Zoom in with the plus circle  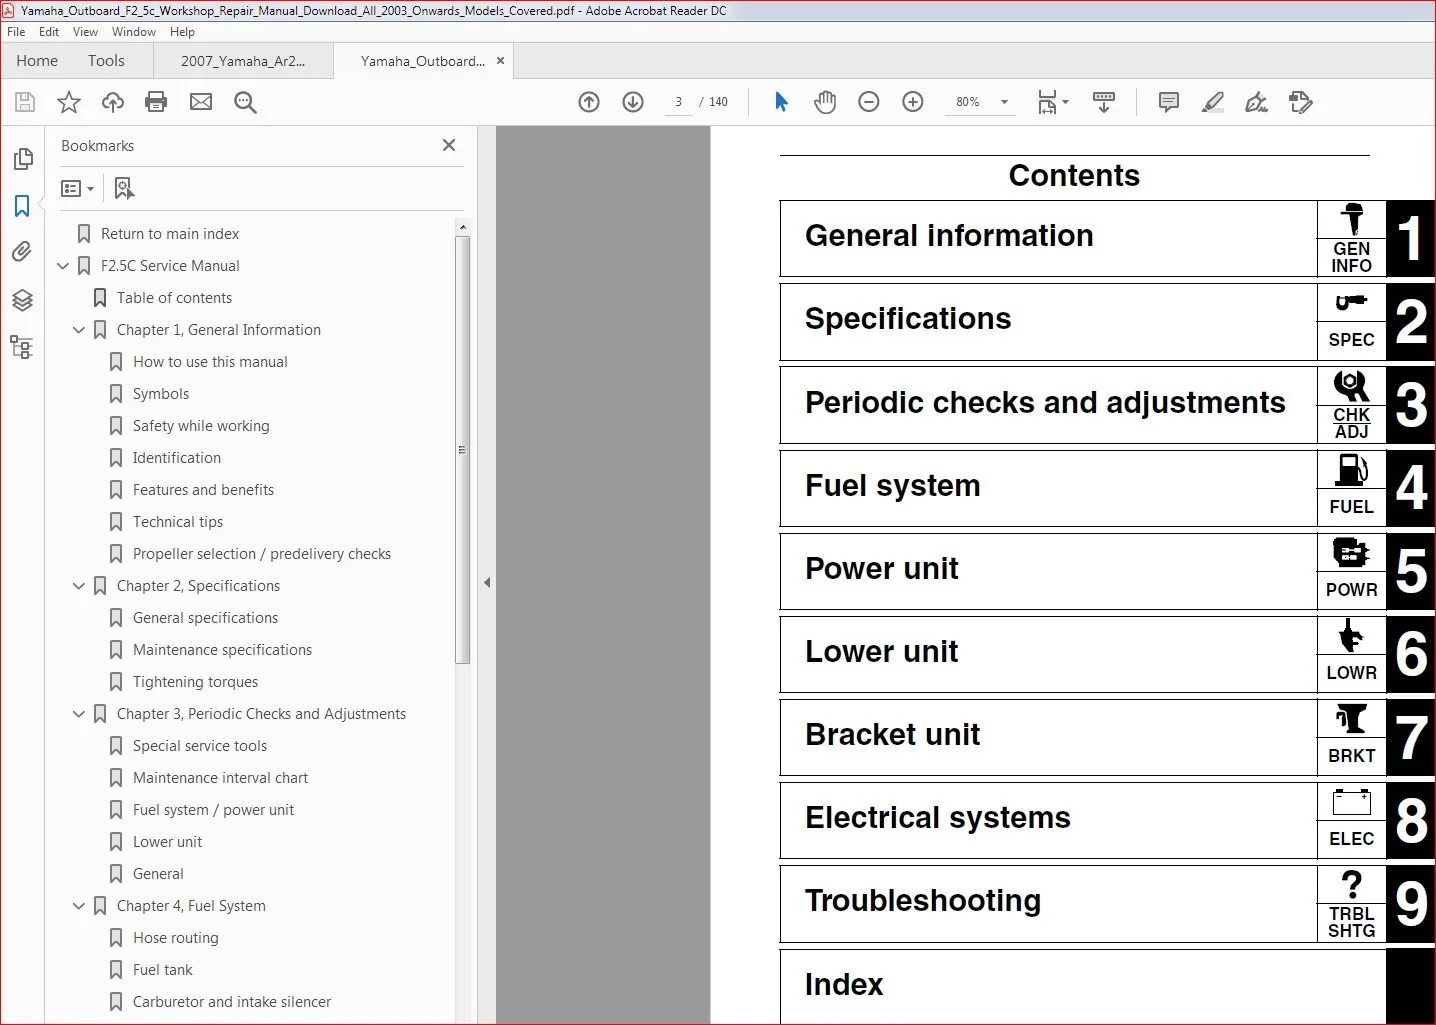point(913,102)
